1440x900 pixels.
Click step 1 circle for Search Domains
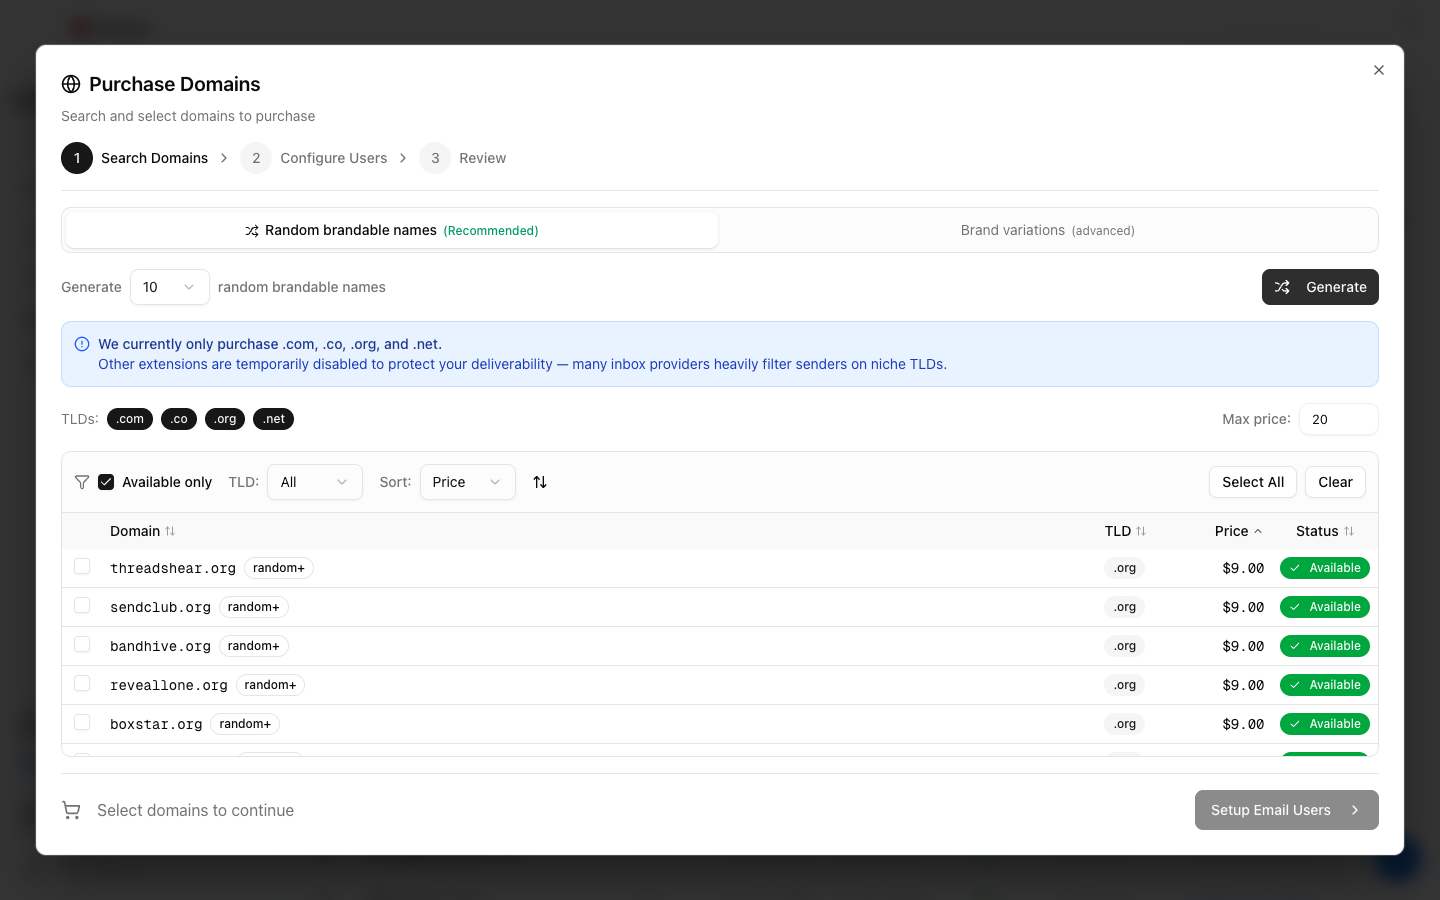click(77, 158)
